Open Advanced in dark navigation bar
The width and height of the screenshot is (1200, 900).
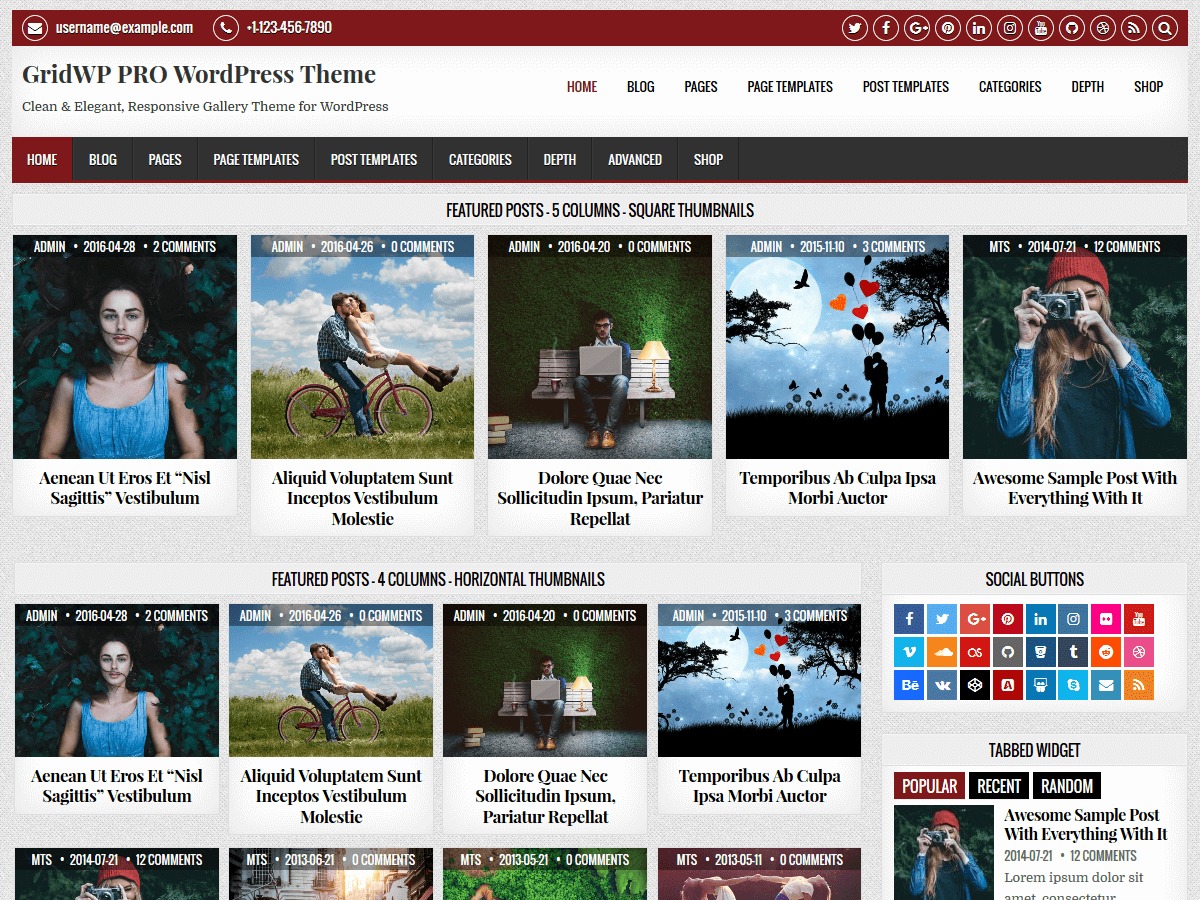click(x=635, y=159)
